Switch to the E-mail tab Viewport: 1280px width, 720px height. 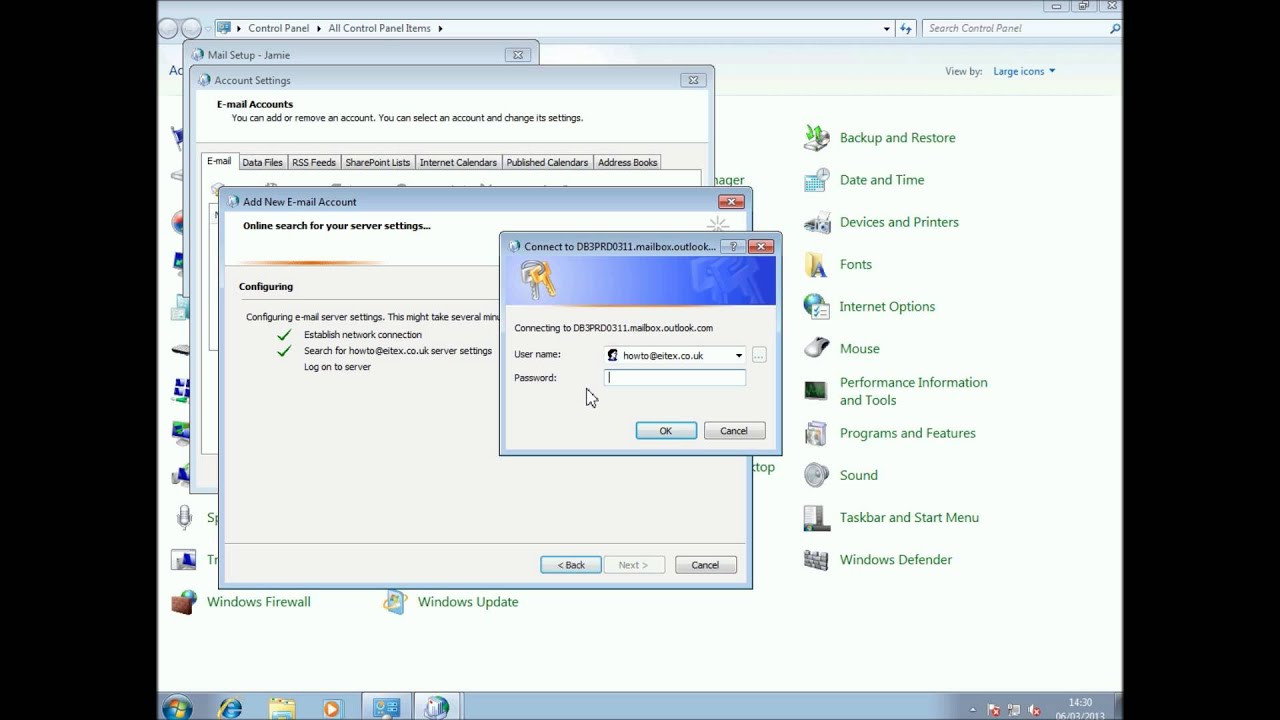coord(219,161)
